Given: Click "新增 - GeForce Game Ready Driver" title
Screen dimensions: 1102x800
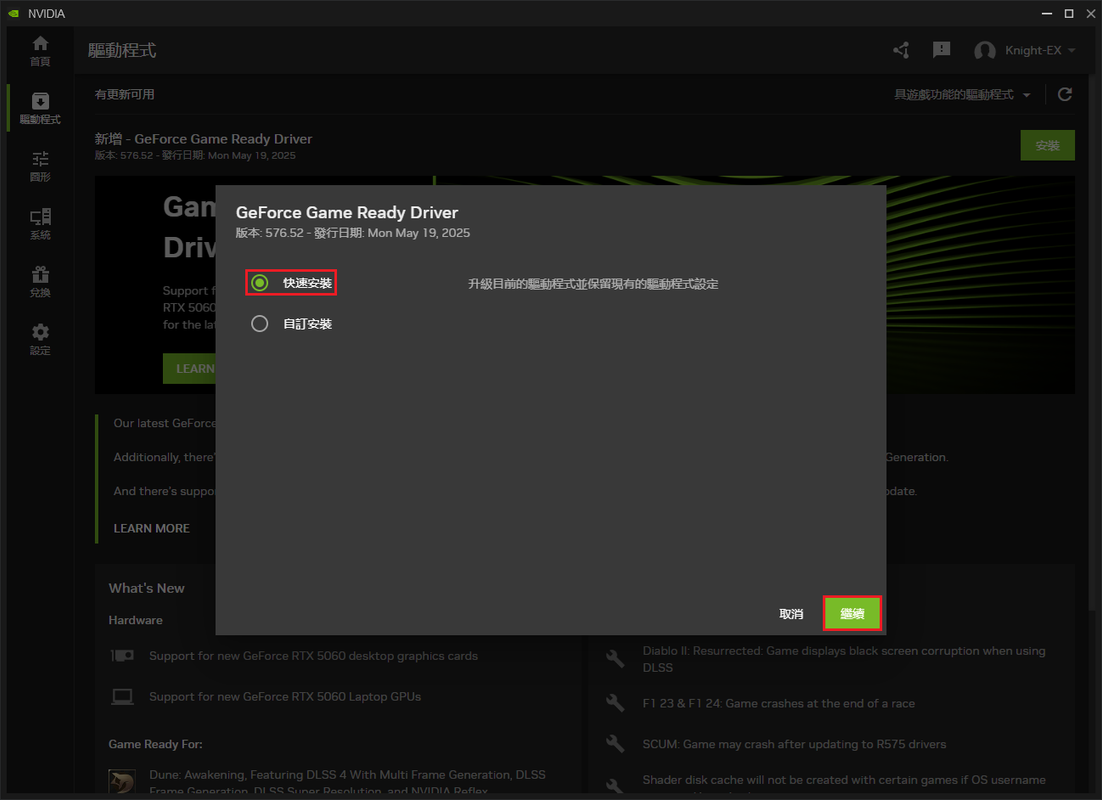Looking at the screenshot, I should pyautogui.click(x=203, y=138).
